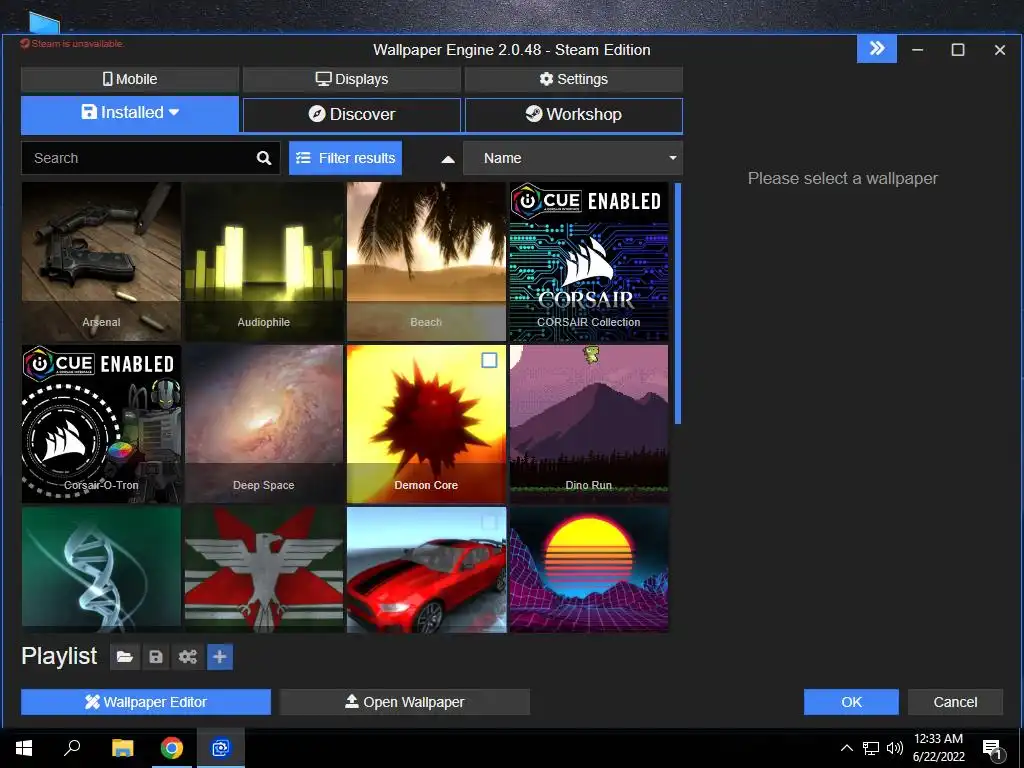
Task: Add wallpaper to playlist with plus icon
Action: tap(220, 657)
